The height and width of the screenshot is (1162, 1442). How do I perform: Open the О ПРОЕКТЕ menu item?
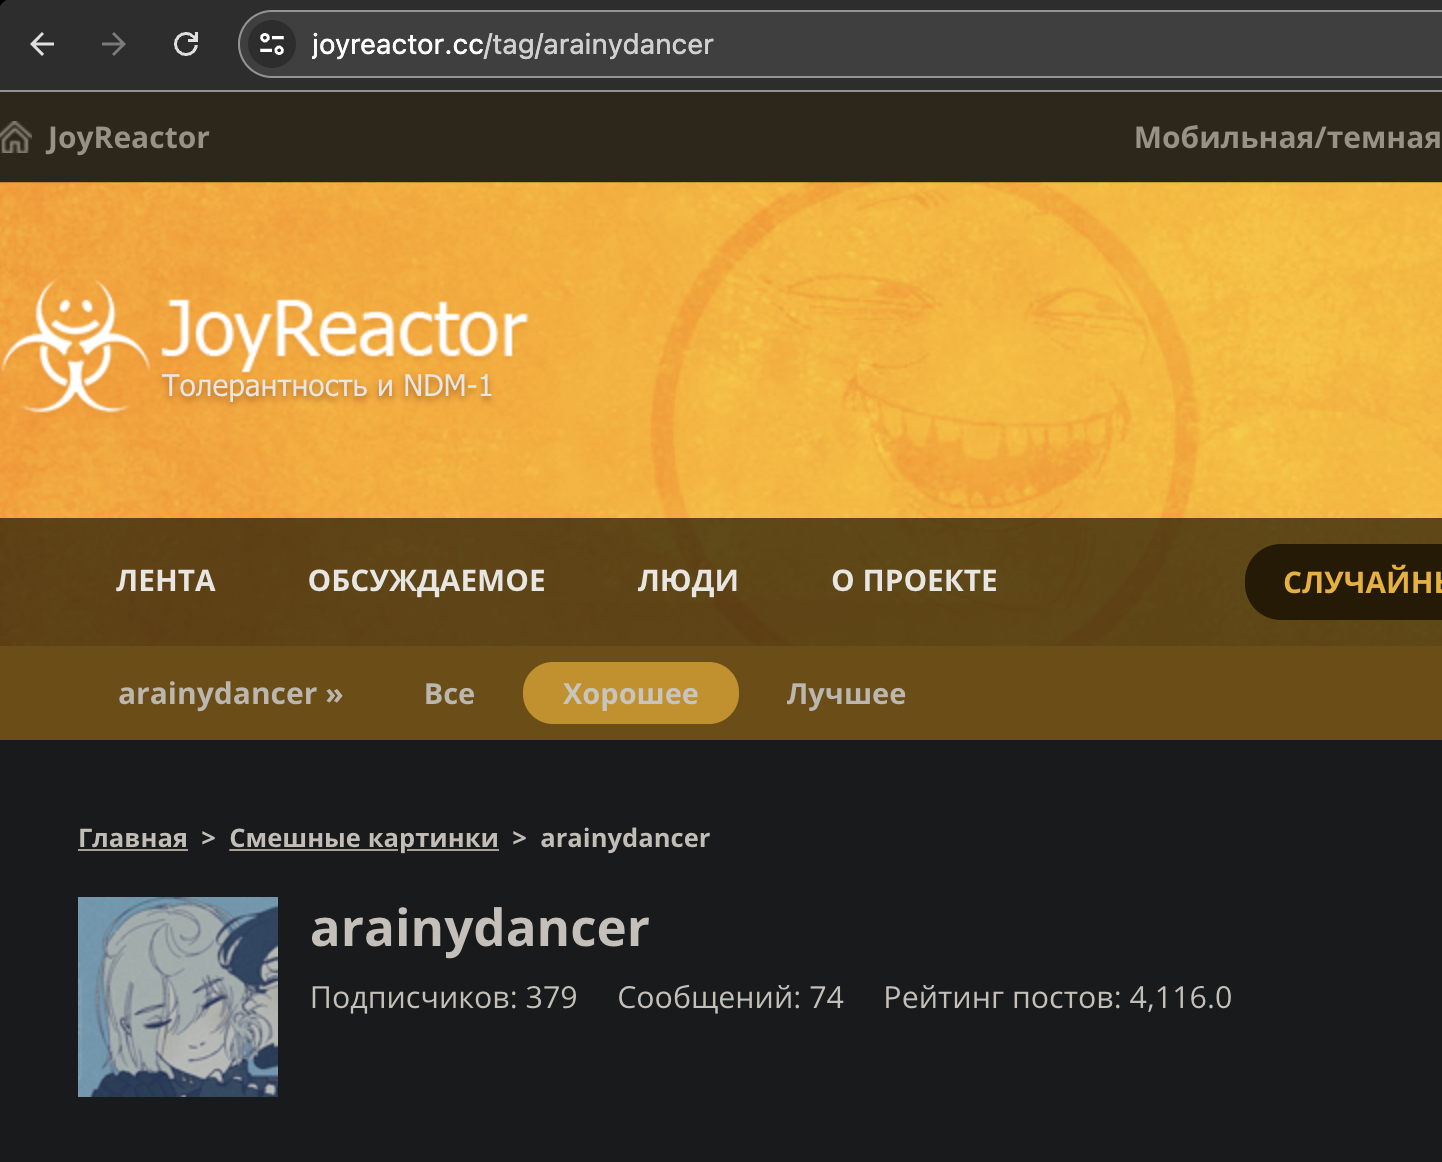(915, 581)
